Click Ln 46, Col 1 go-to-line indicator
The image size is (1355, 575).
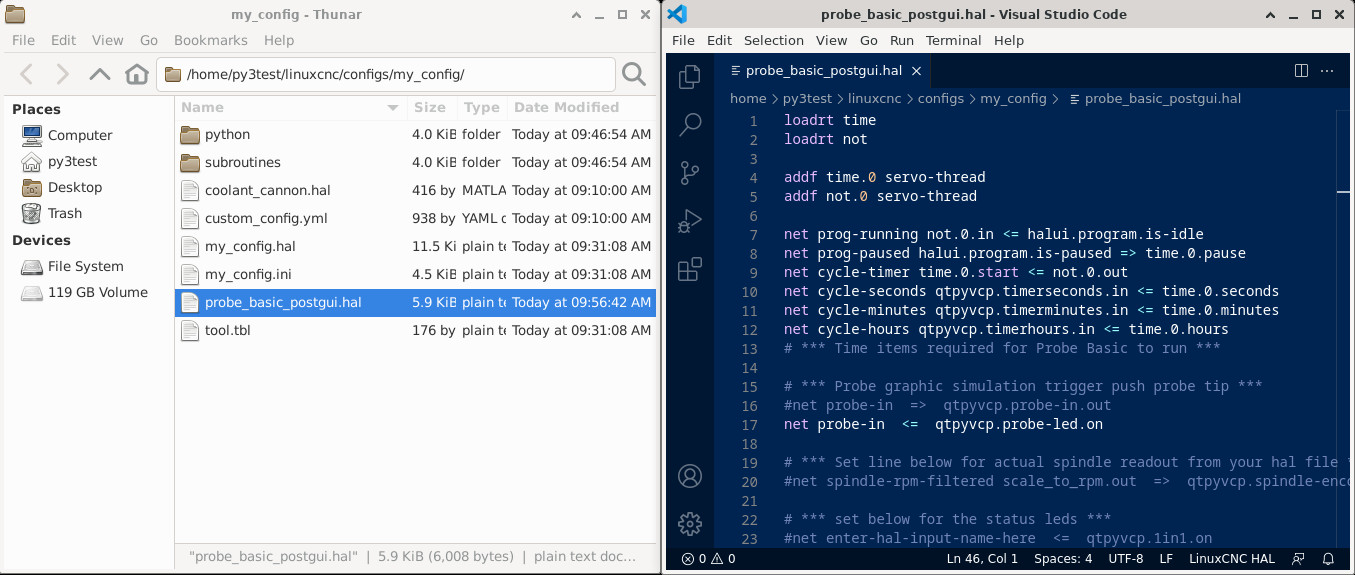[x=982, y=559]
